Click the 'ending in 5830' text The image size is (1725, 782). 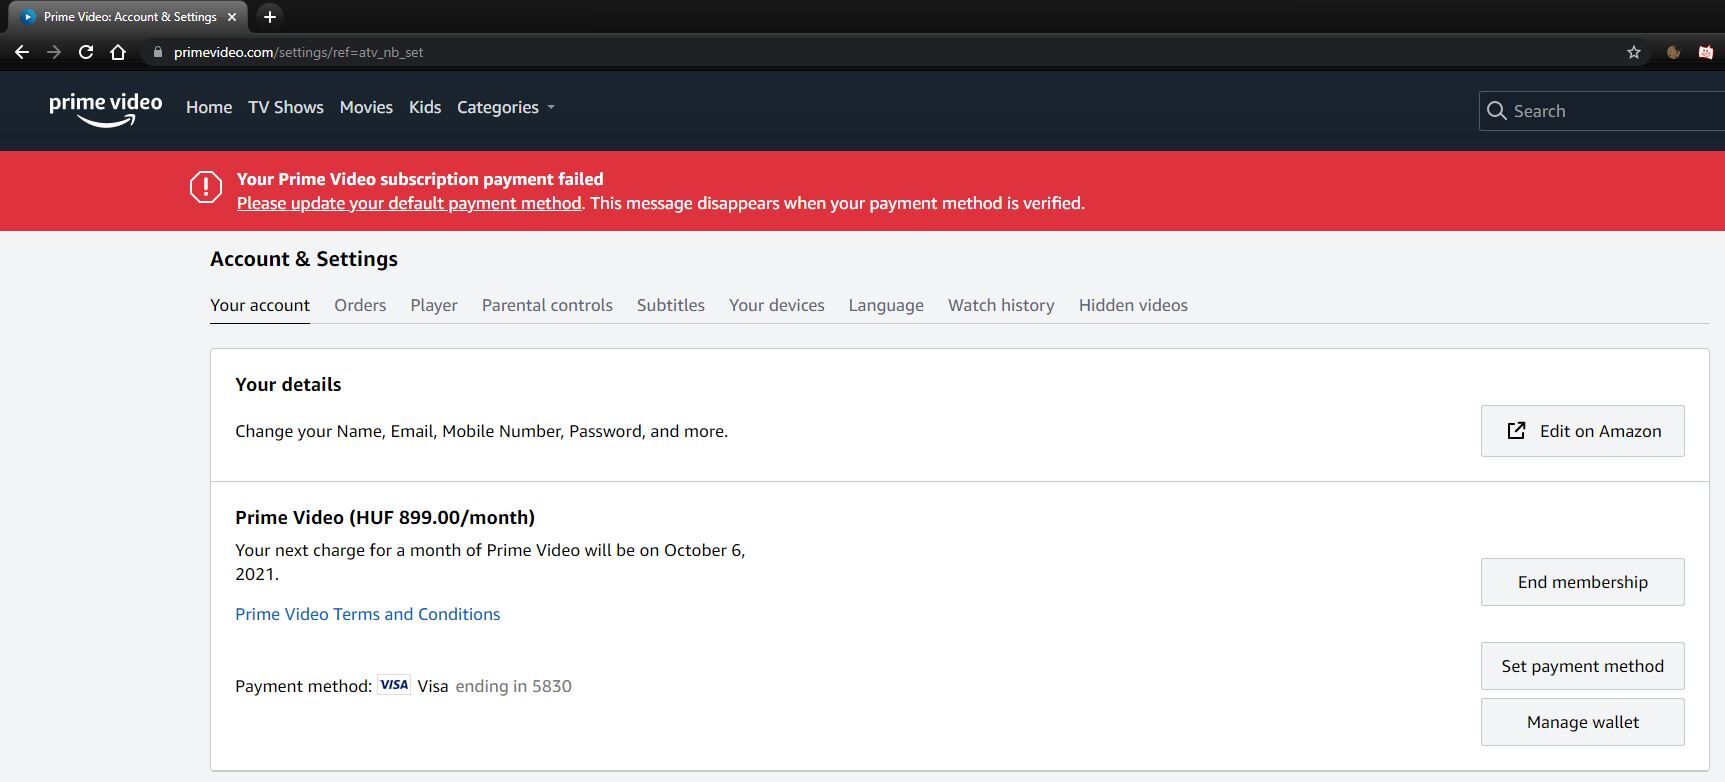[x=514, y=686]
